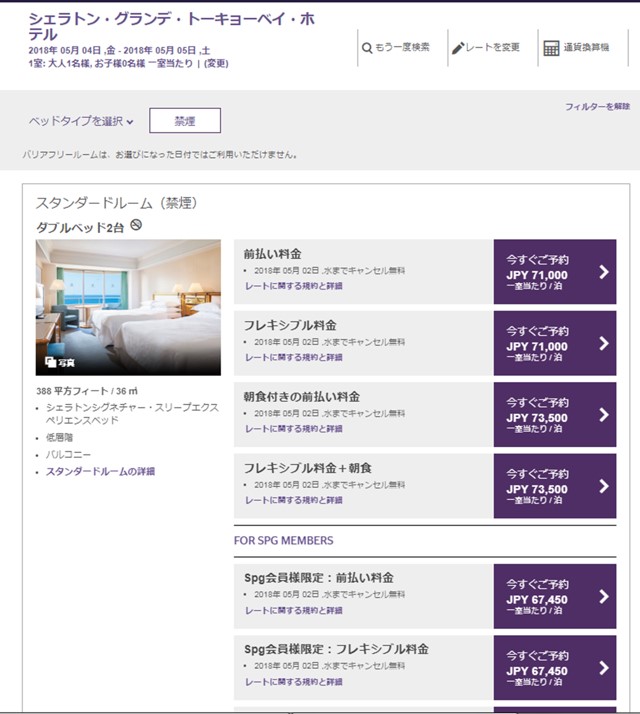Book Spg会員様限定：フレキシブル料金 at JPY 67,450
This screenshot has height=714, width=640.
click(x=555, y=668)
